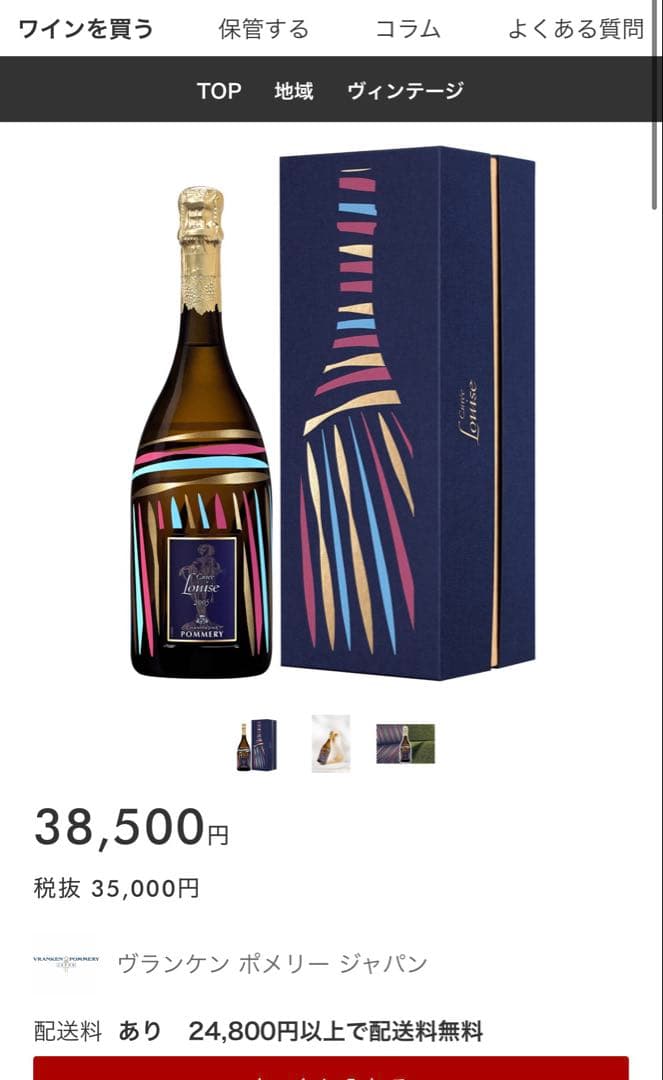The image size is (663, 1080).
Task: Click 24,800円以上で配送料無料 shipping note
Action: 336,1031
